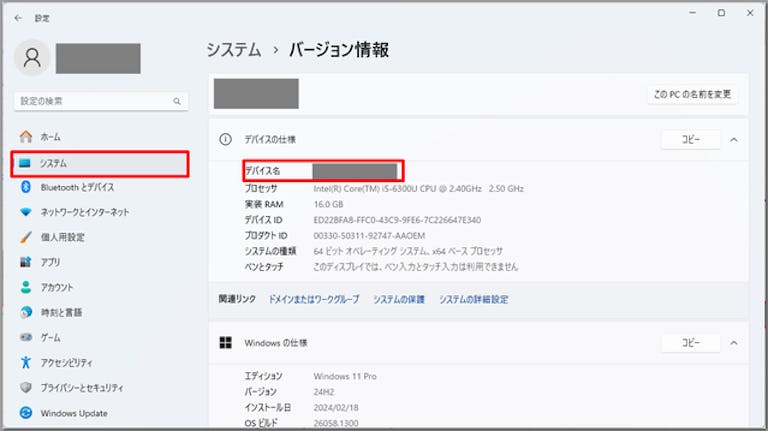The image size is (768, 431).
Task: Click the アクセシビリティ figure icon
Action: coord(26,362)
